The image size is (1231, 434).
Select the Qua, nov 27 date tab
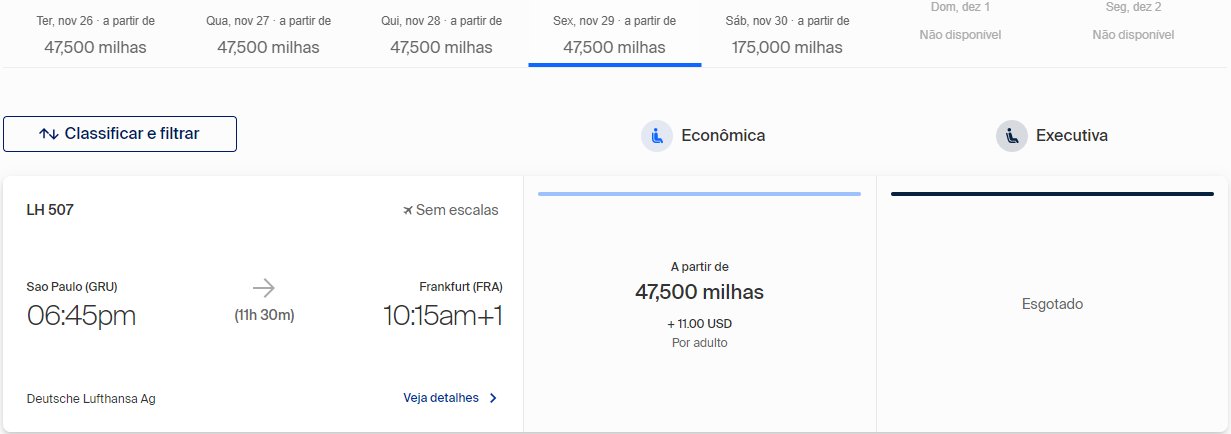[269, 34]
